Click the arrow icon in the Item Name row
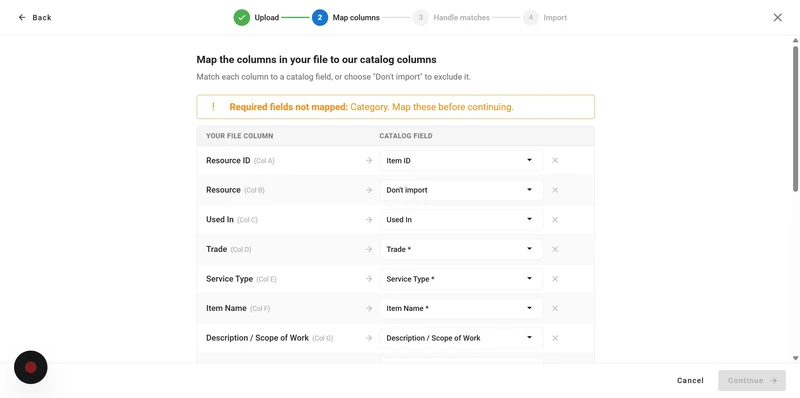The height and width of the screenshot is (398, 800). click(x=369, y=308)
